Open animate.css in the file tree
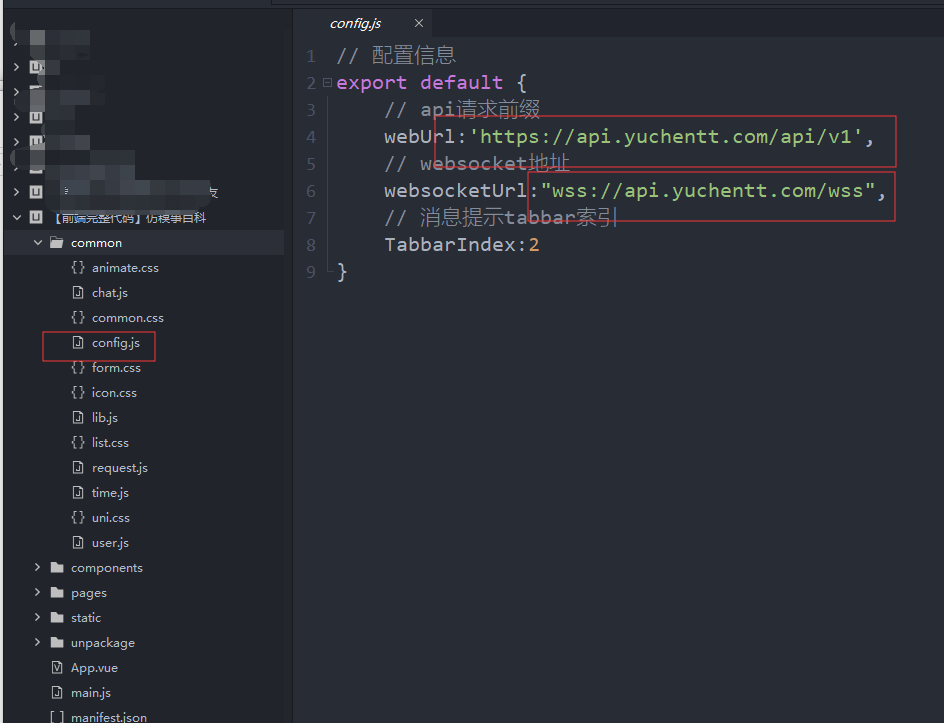Image resolution: width=944 pixels, height=723 pixels. pos(125,268)
